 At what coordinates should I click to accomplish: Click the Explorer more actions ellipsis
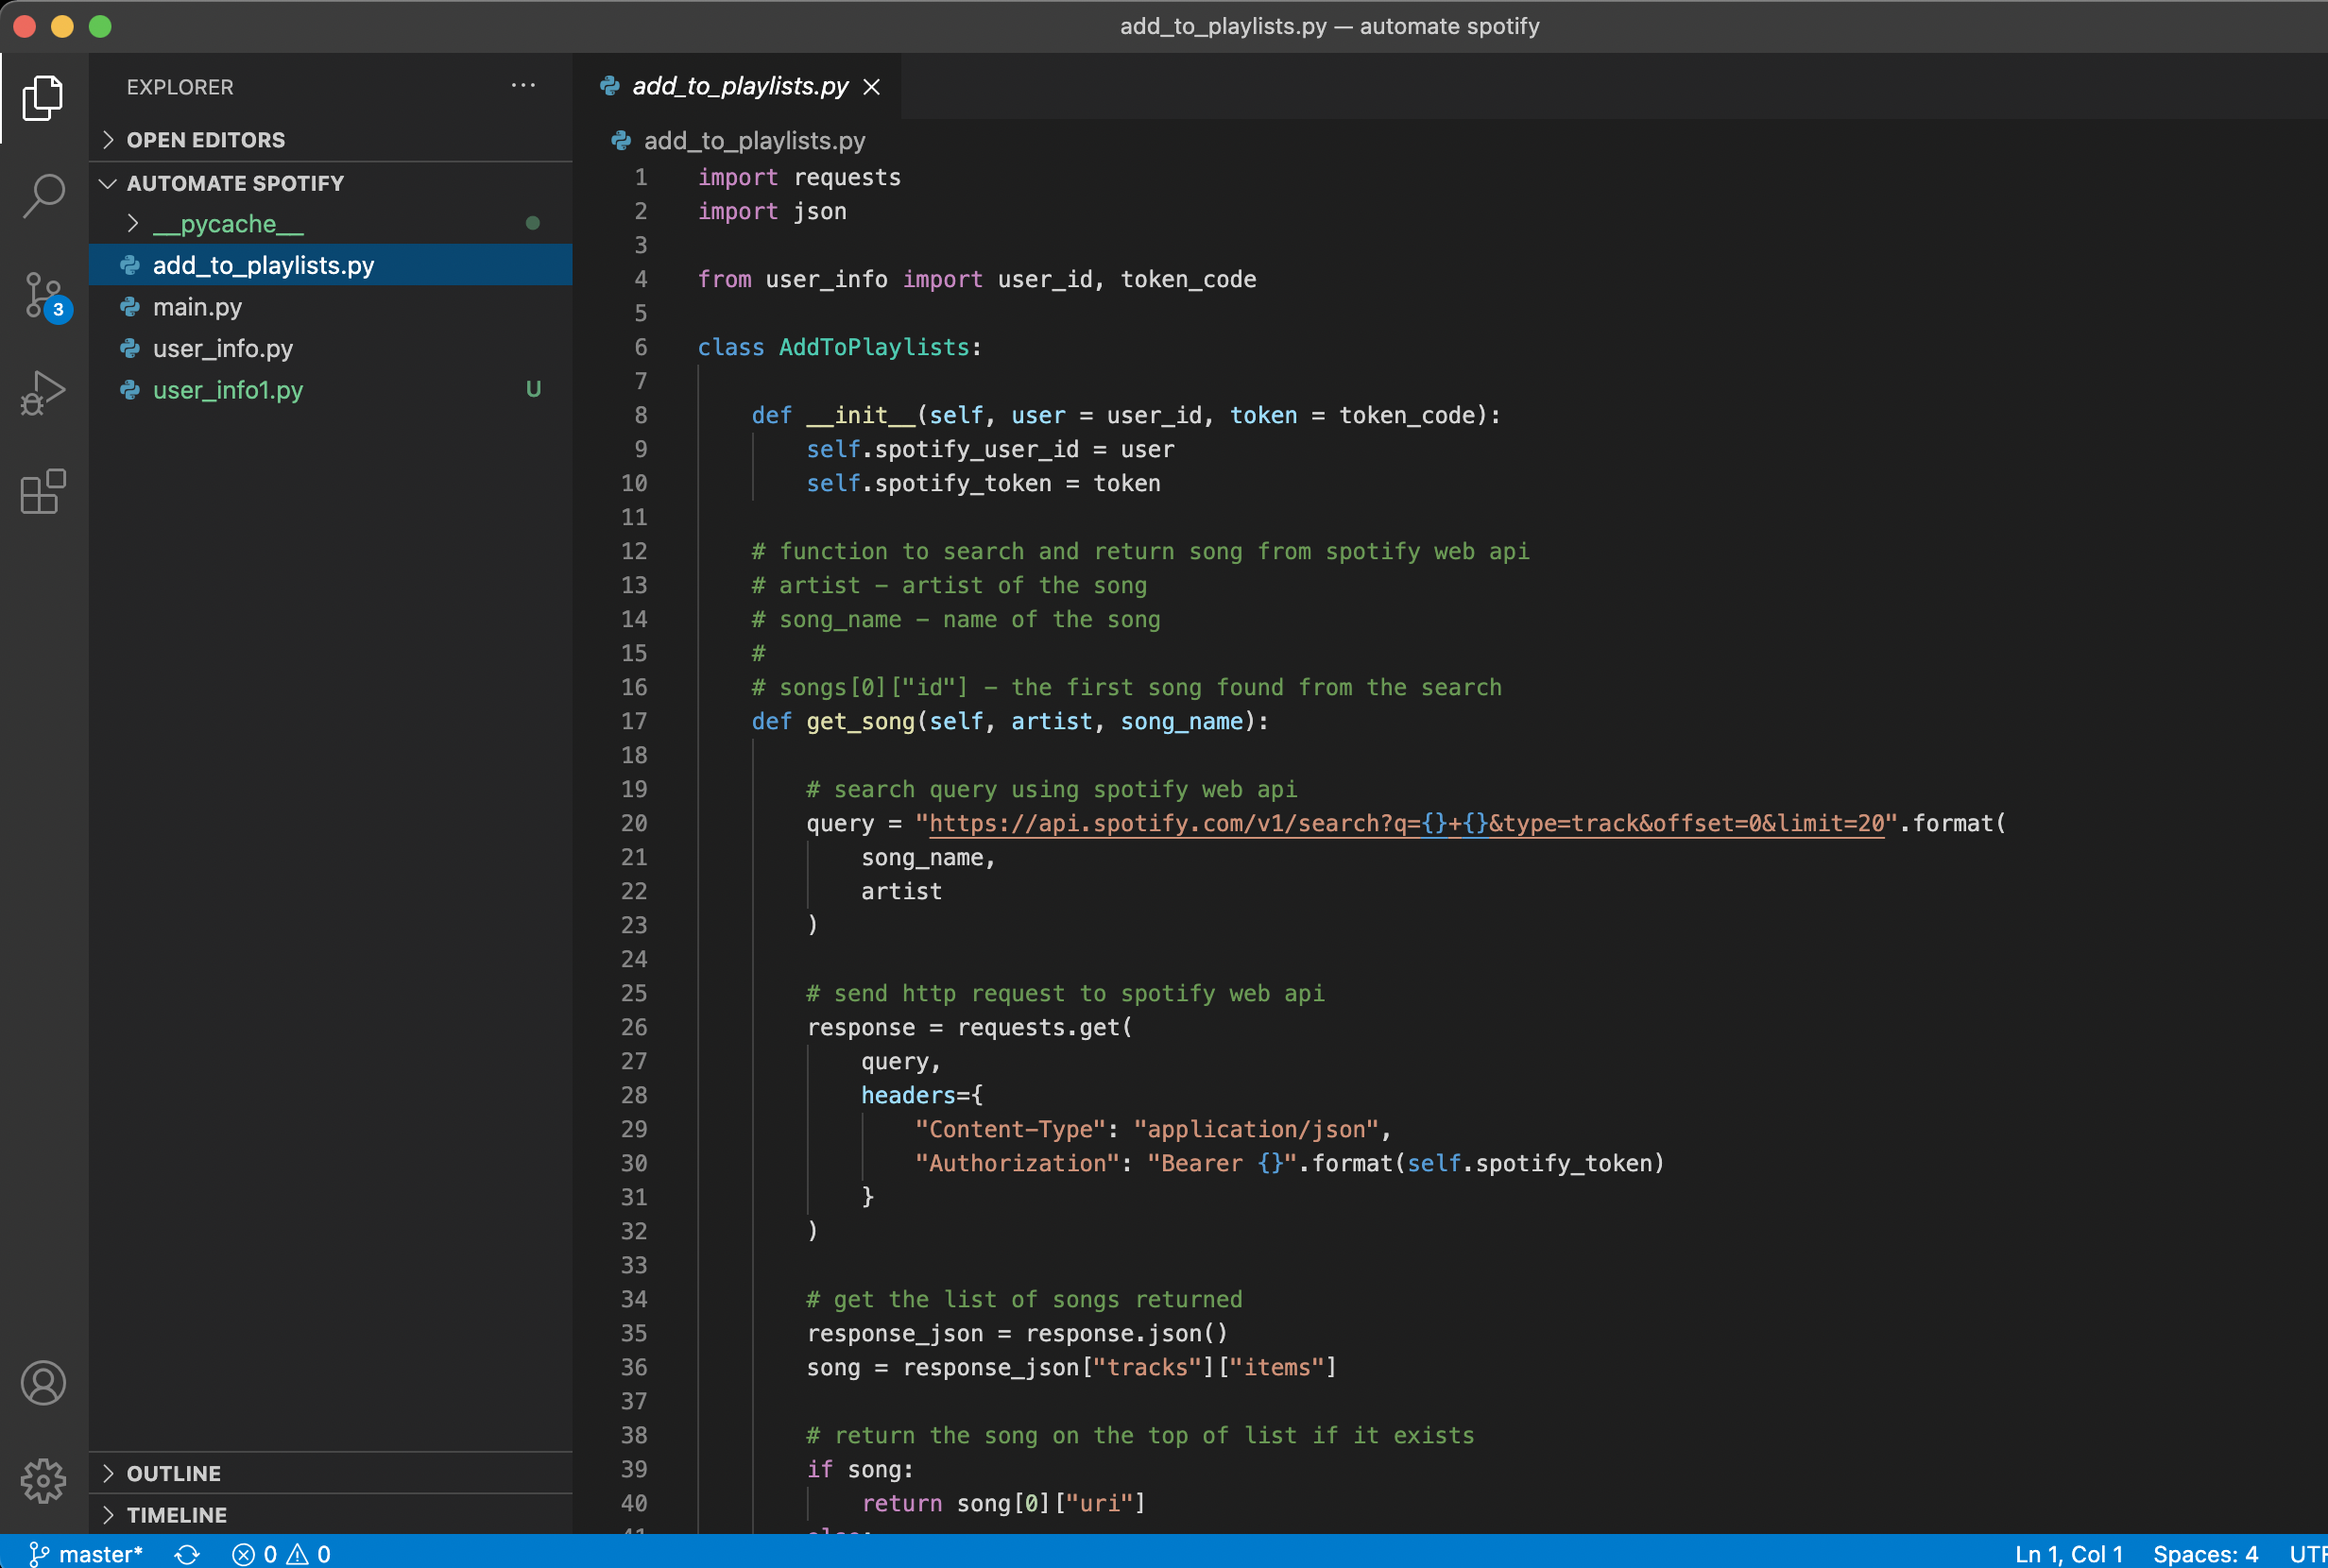(x=523, y=86)
